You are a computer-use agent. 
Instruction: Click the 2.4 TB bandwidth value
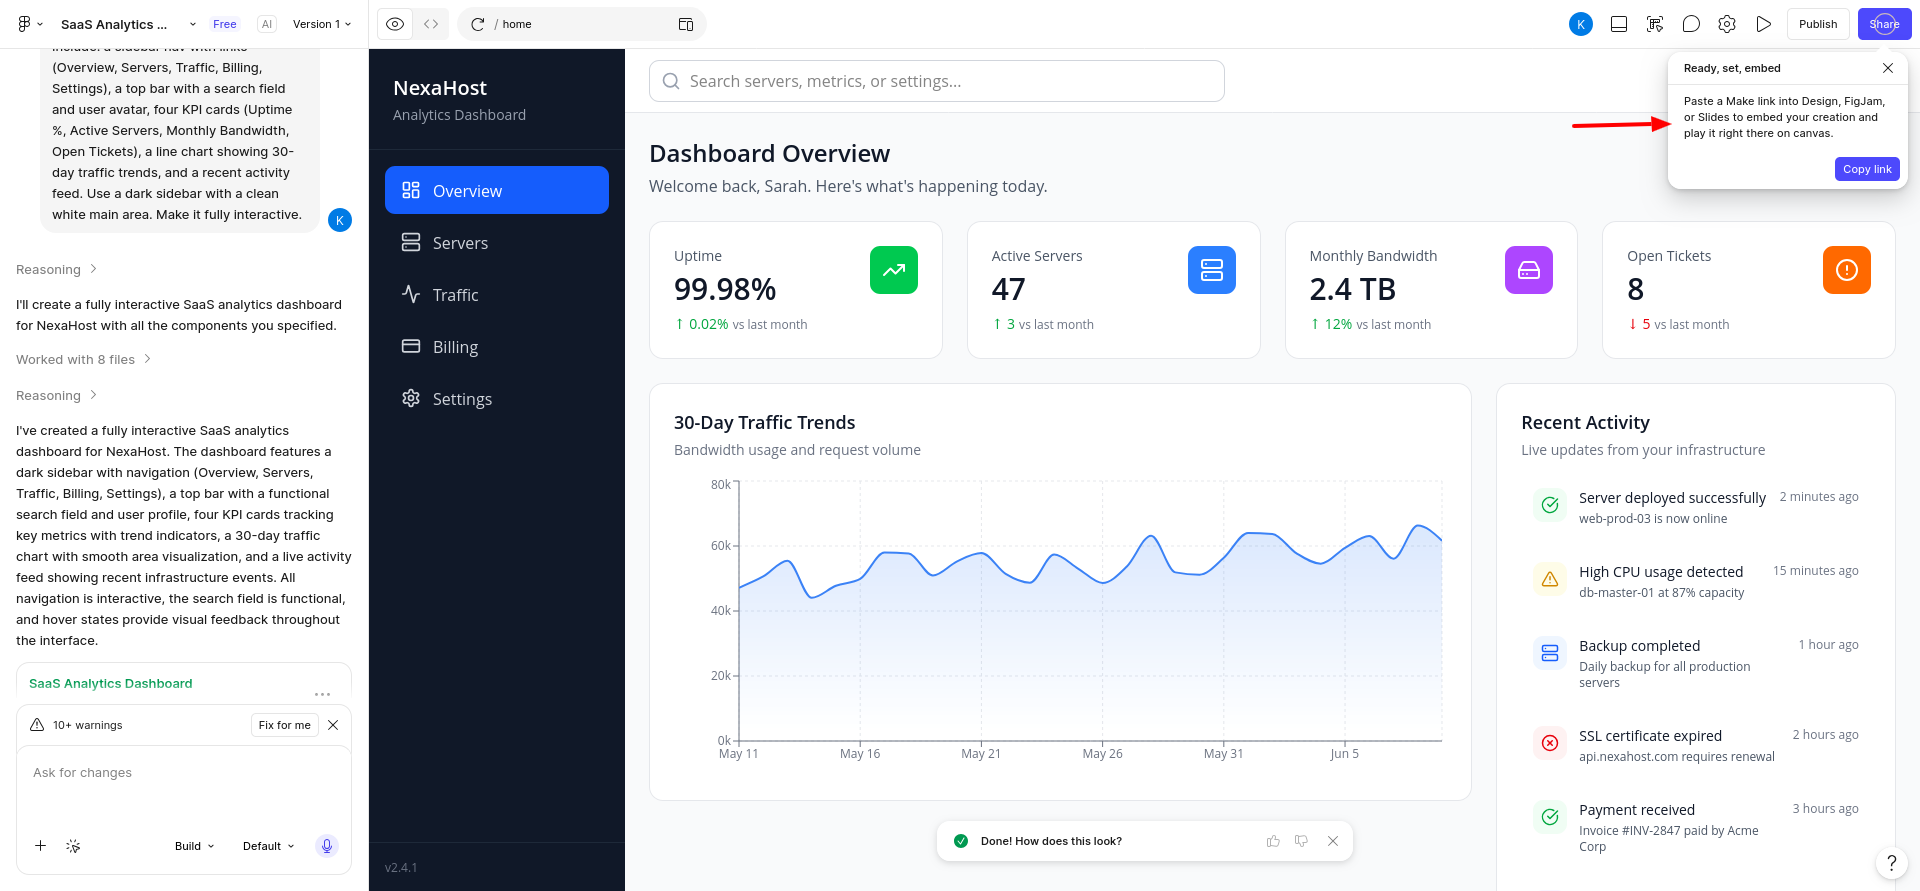[1352, 289]
